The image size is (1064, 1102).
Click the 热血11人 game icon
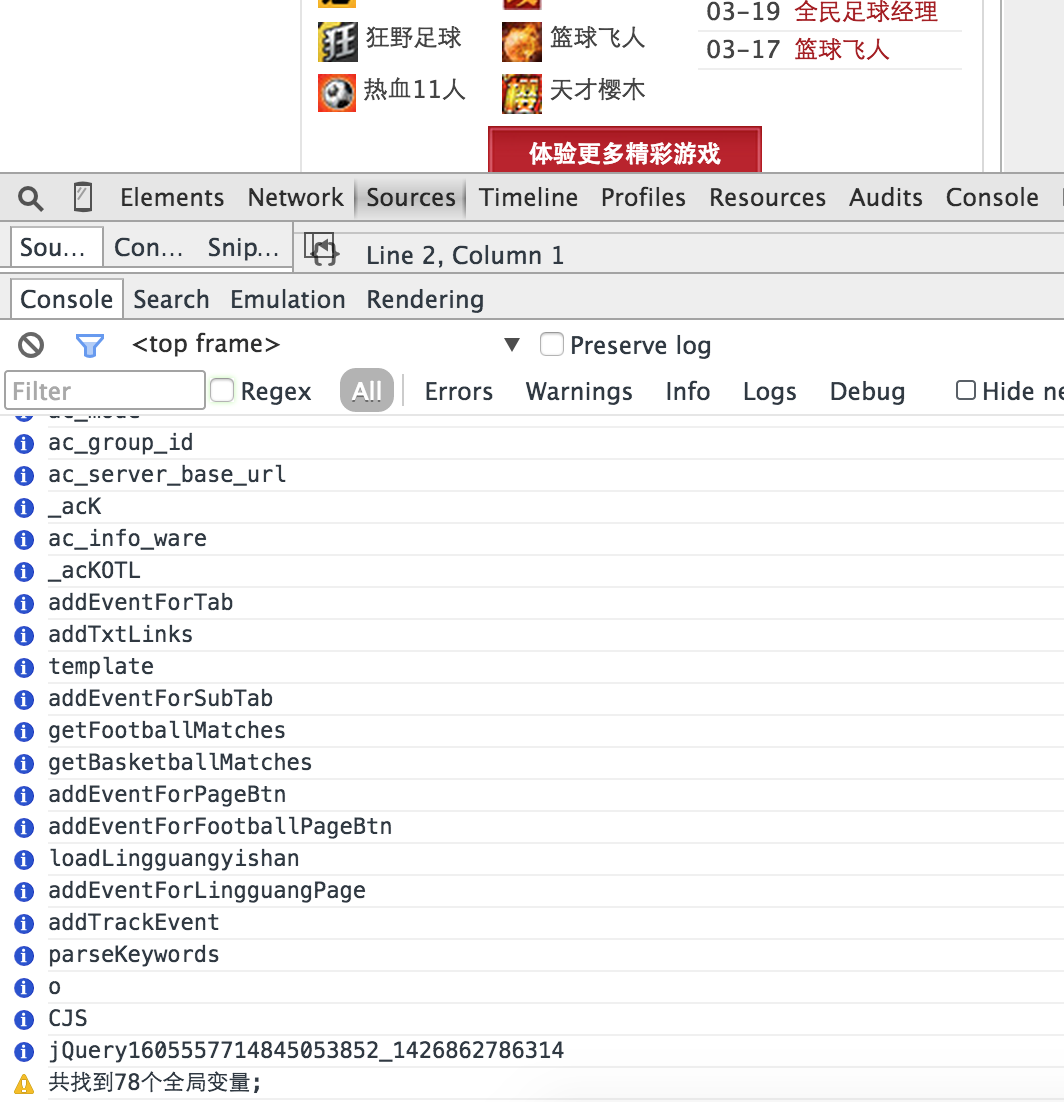click(337, 93)
